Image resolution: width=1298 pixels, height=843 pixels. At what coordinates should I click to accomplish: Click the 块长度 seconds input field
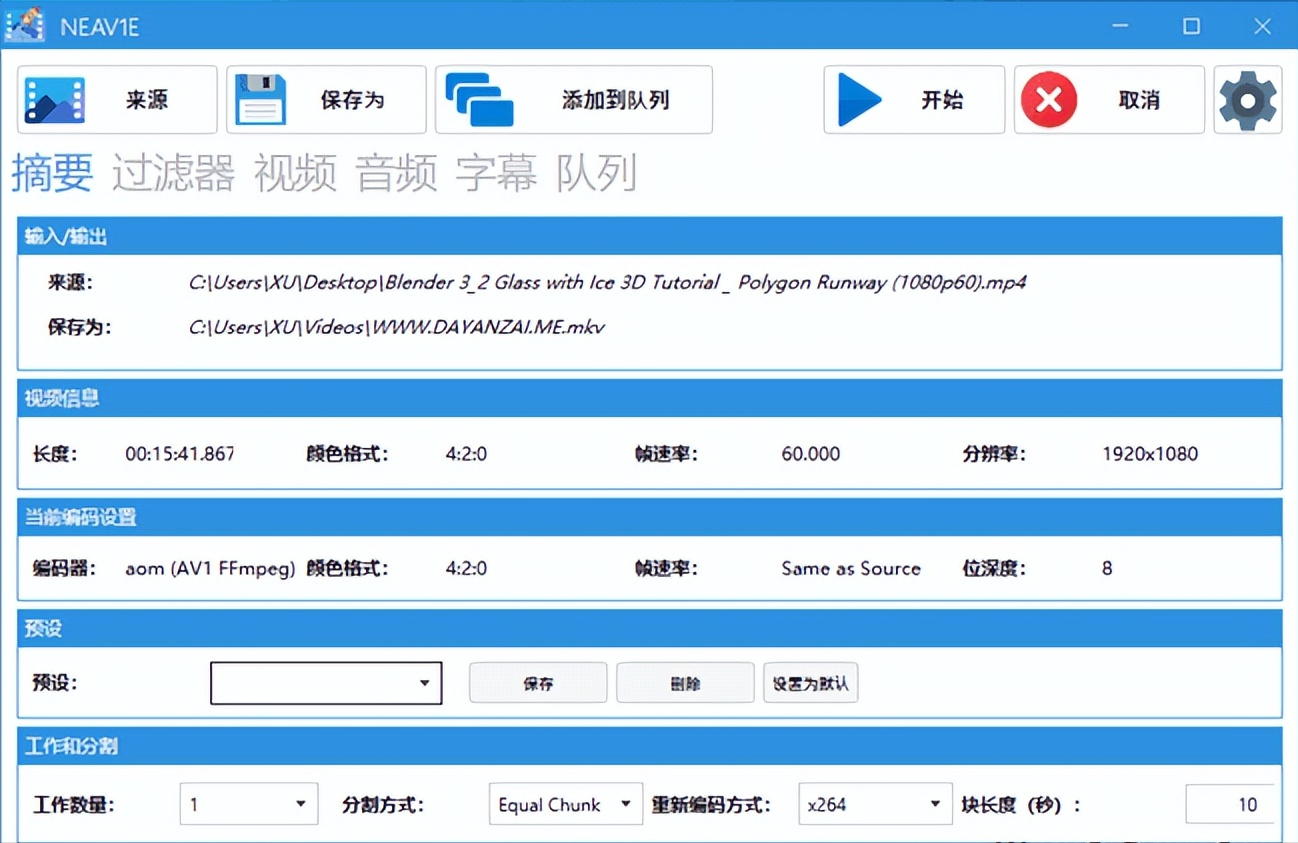pyautogui.click(x=1229, y=804)
